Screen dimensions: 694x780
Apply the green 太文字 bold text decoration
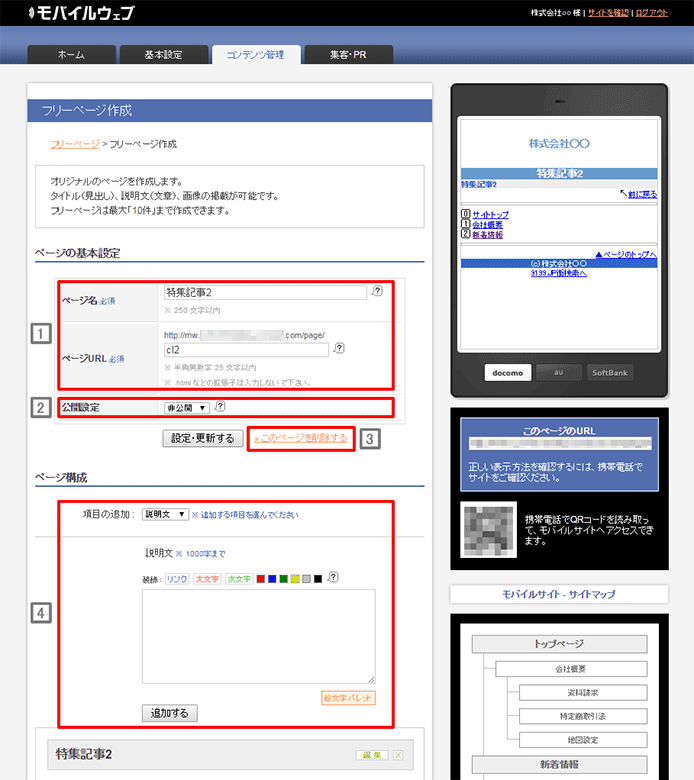pos(239,578)
